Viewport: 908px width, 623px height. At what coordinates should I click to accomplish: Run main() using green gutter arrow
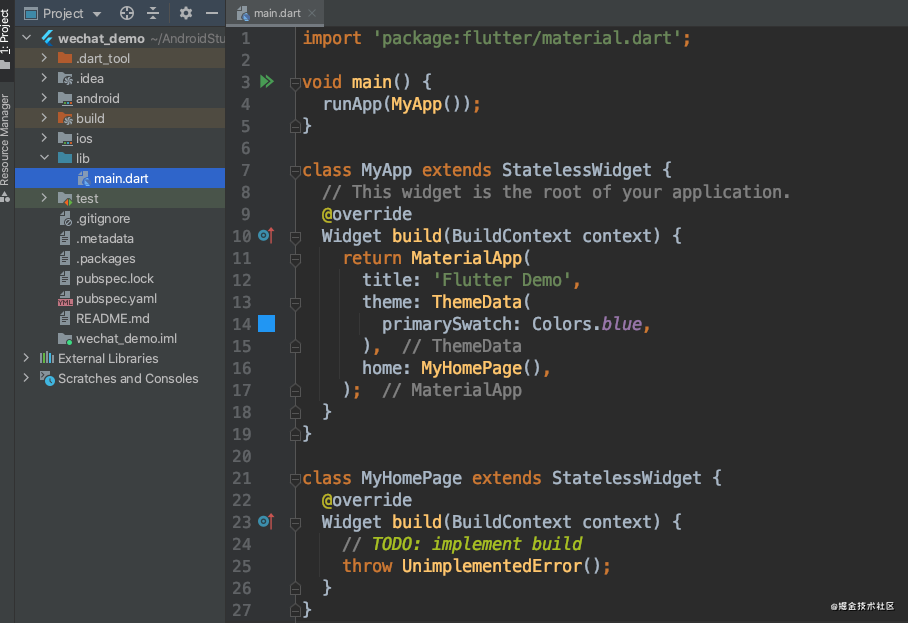(266, 81)
